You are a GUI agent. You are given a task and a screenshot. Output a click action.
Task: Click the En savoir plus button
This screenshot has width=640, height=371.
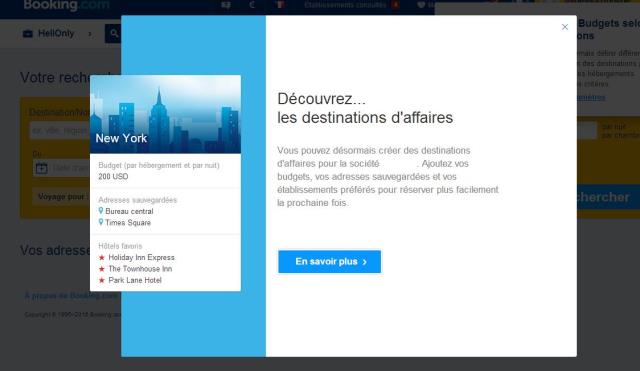[329, 262]
